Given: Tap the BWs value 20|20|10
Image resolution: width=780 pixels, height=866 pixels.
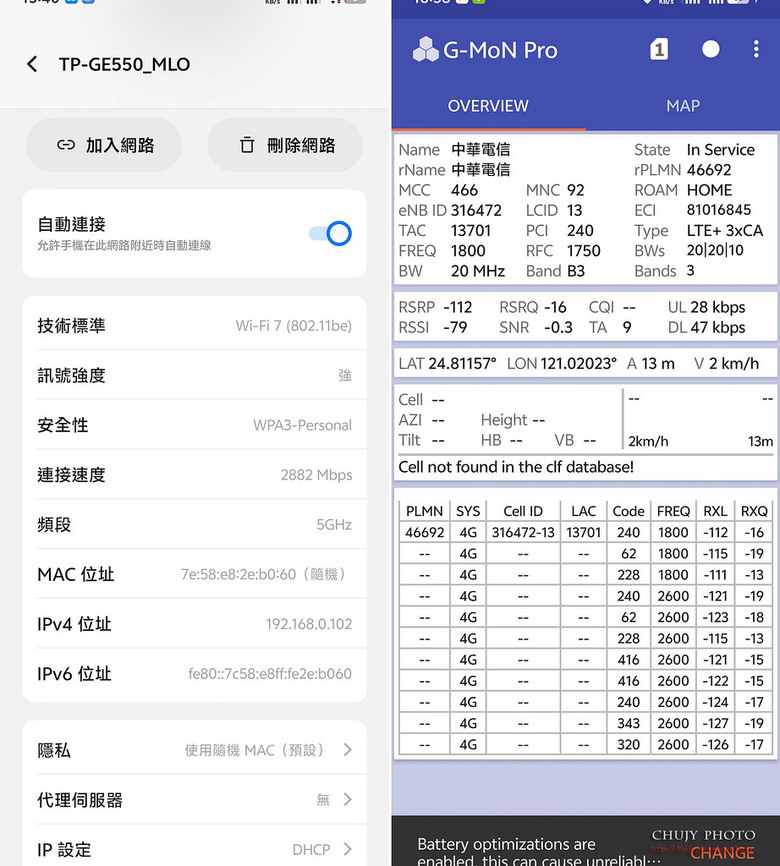Looking at the screenshot, I should [715, 250].
